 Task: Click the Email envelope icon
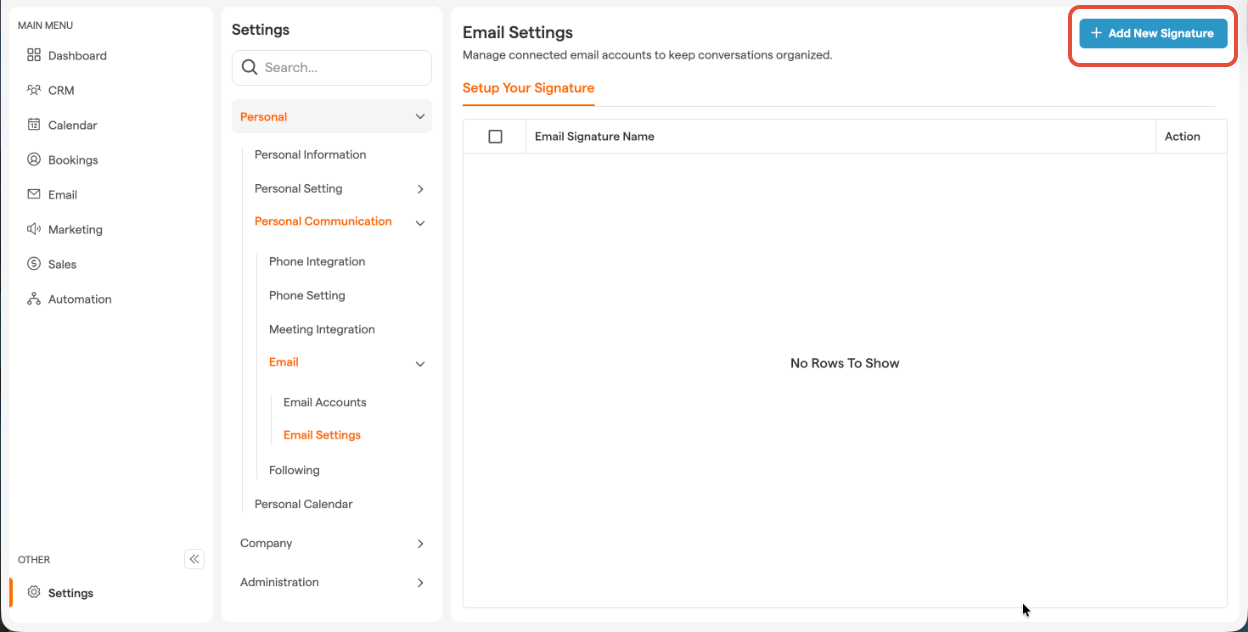[x=34, y=195]
